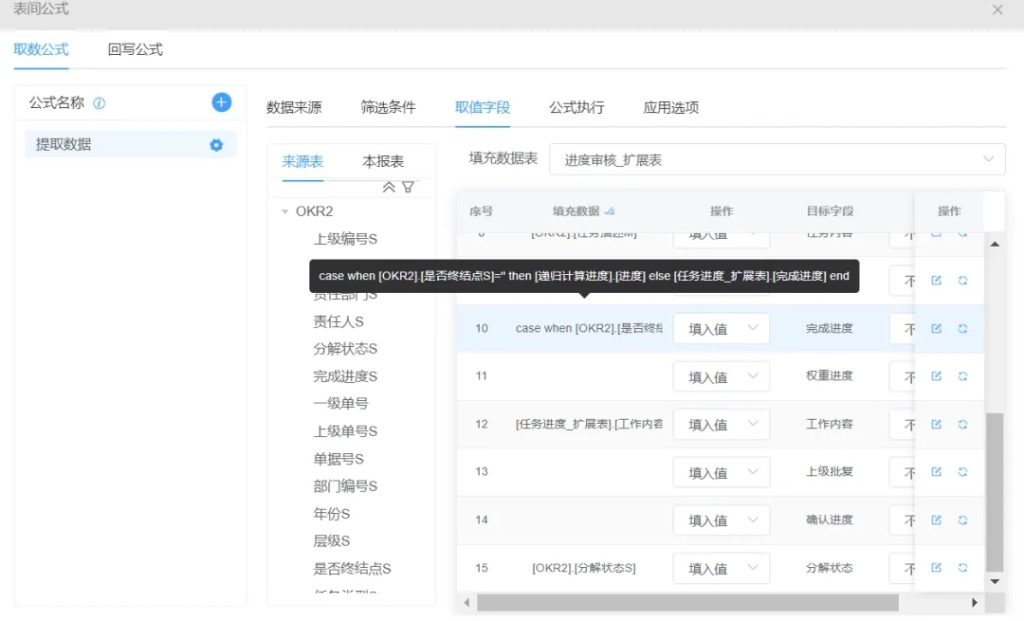The width and height of the screenshot is (1024, 621).
Task: Click table scroll up arrow
Action: tap(995, 244)
